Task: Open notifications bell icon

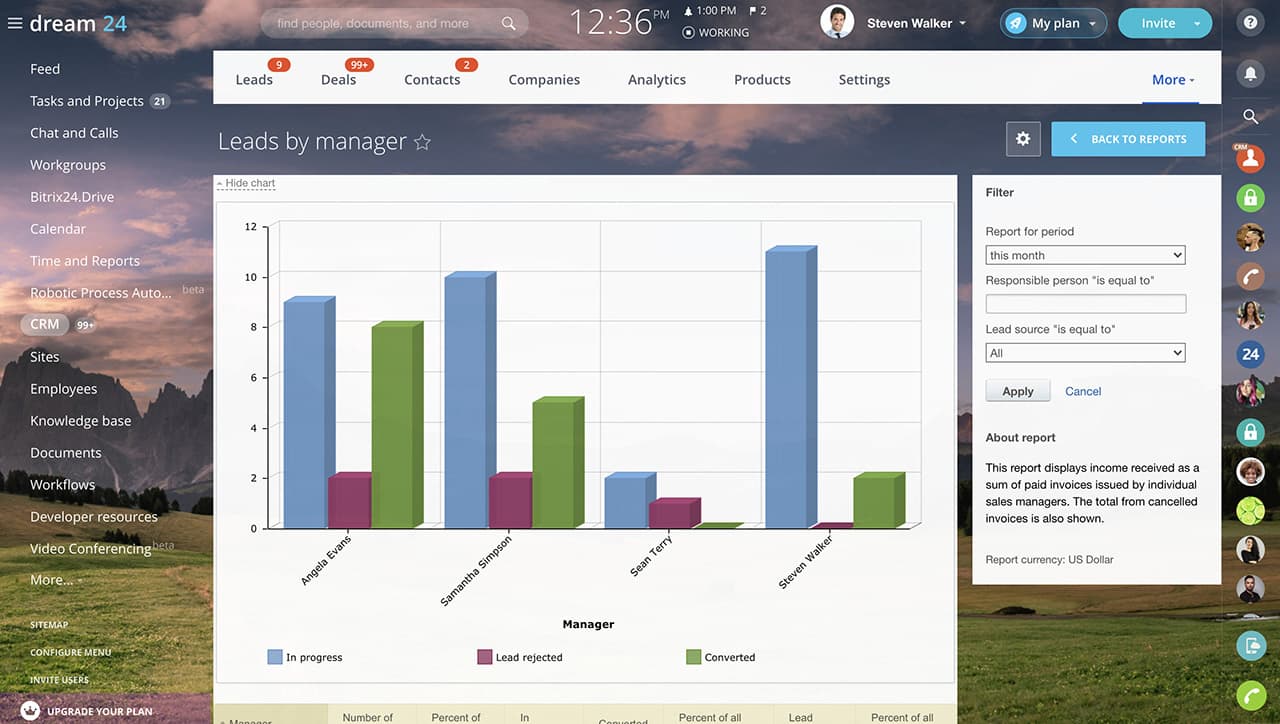Action: pos(1250,73)
